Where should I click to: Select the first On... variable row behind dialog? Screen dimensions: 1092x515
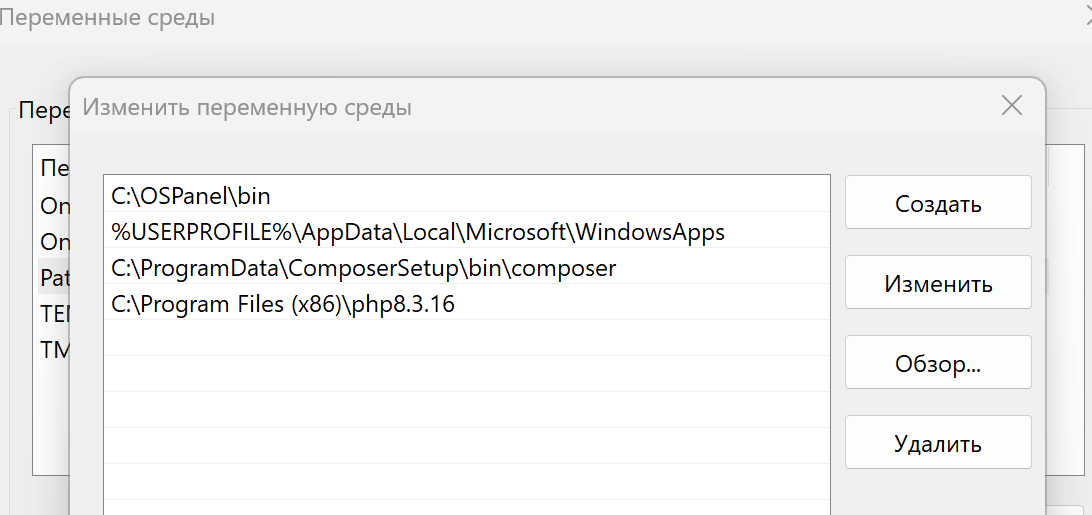(53, 205)
